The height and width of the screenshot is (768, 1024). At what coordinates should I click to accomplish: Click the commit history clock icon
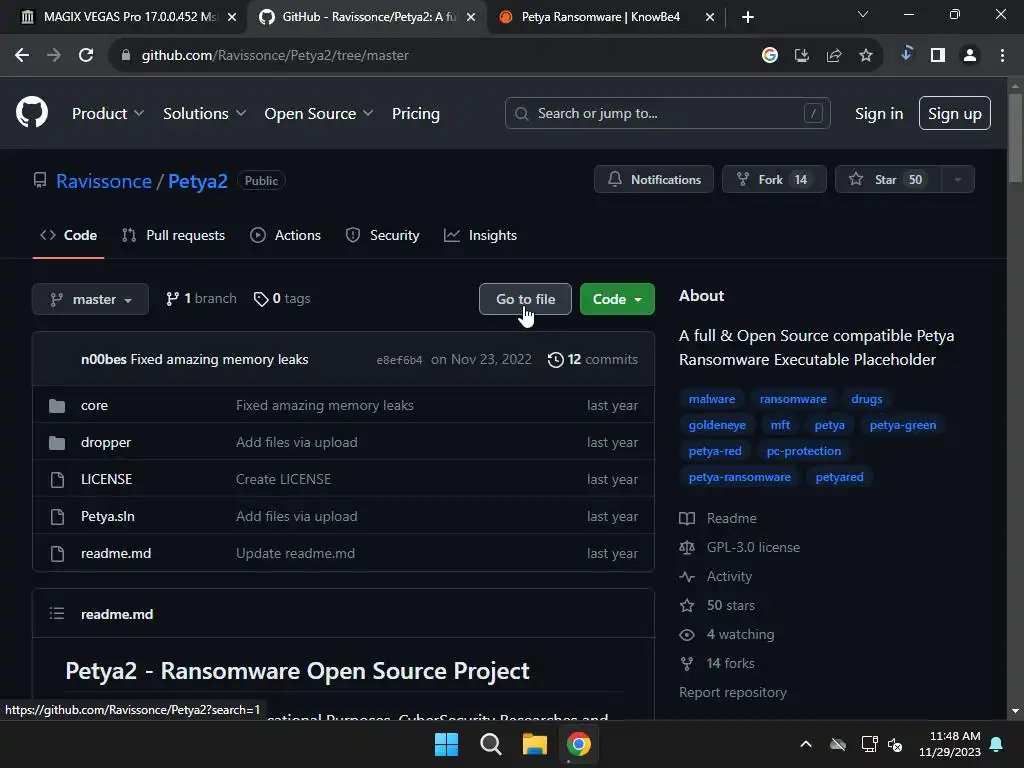pyautogui.click(x=556, y=360)
